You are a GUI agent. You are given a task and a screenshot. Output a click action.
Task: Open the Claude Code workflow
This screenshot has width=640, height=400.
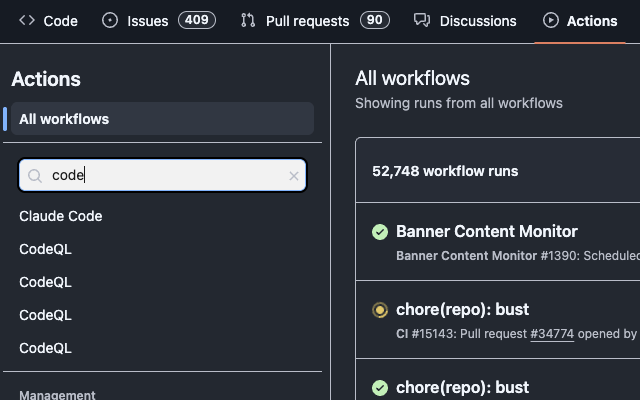click(61, 216)
